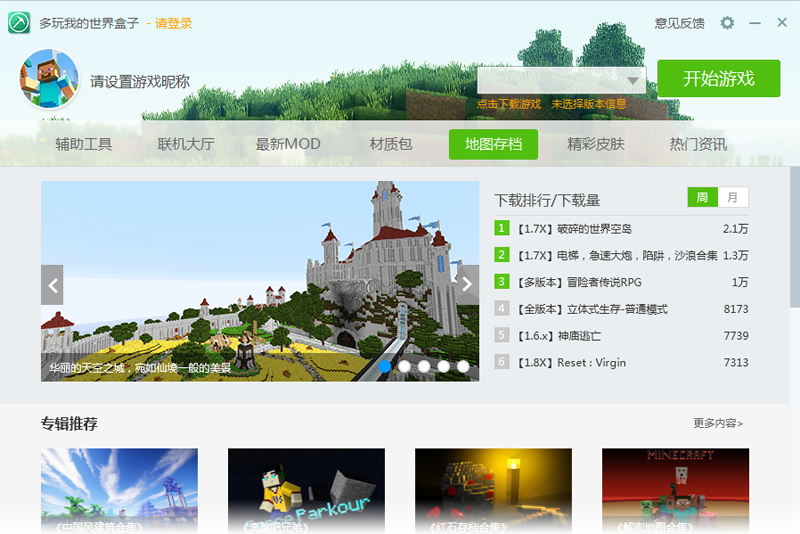Click the 下载排行/下载量 heading
800x534 pixels.
tap(547, 200)
